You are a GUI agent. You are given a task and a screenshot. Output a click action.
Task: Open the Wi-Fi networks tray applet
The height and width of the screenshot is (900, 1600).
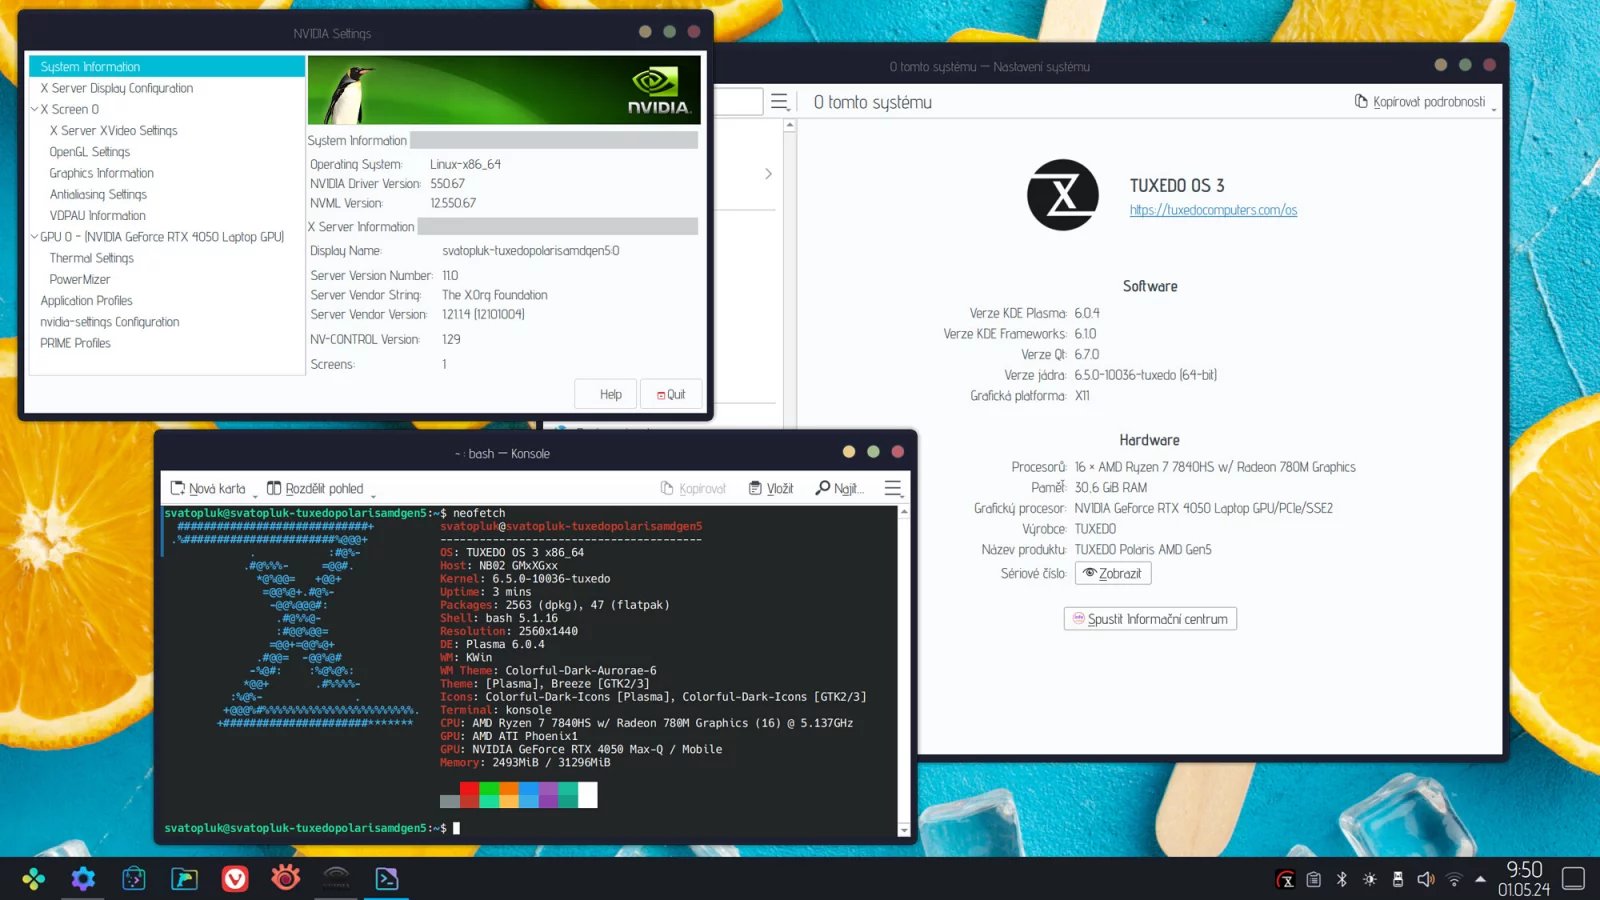(x=1454, y=880)
